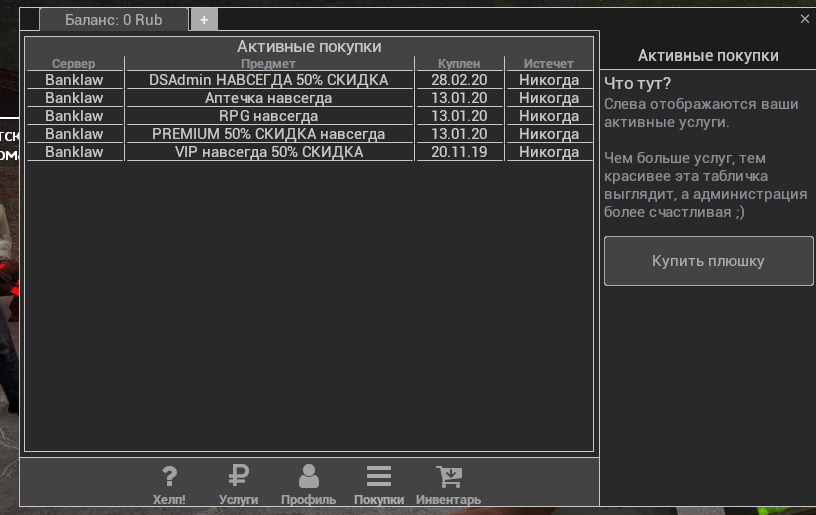Select row DSAdmin НАВСЕГДА 50% СКИДКА
Image resolution: width=816 pixels, height=515 pixels.
click(x=310, y=80)
